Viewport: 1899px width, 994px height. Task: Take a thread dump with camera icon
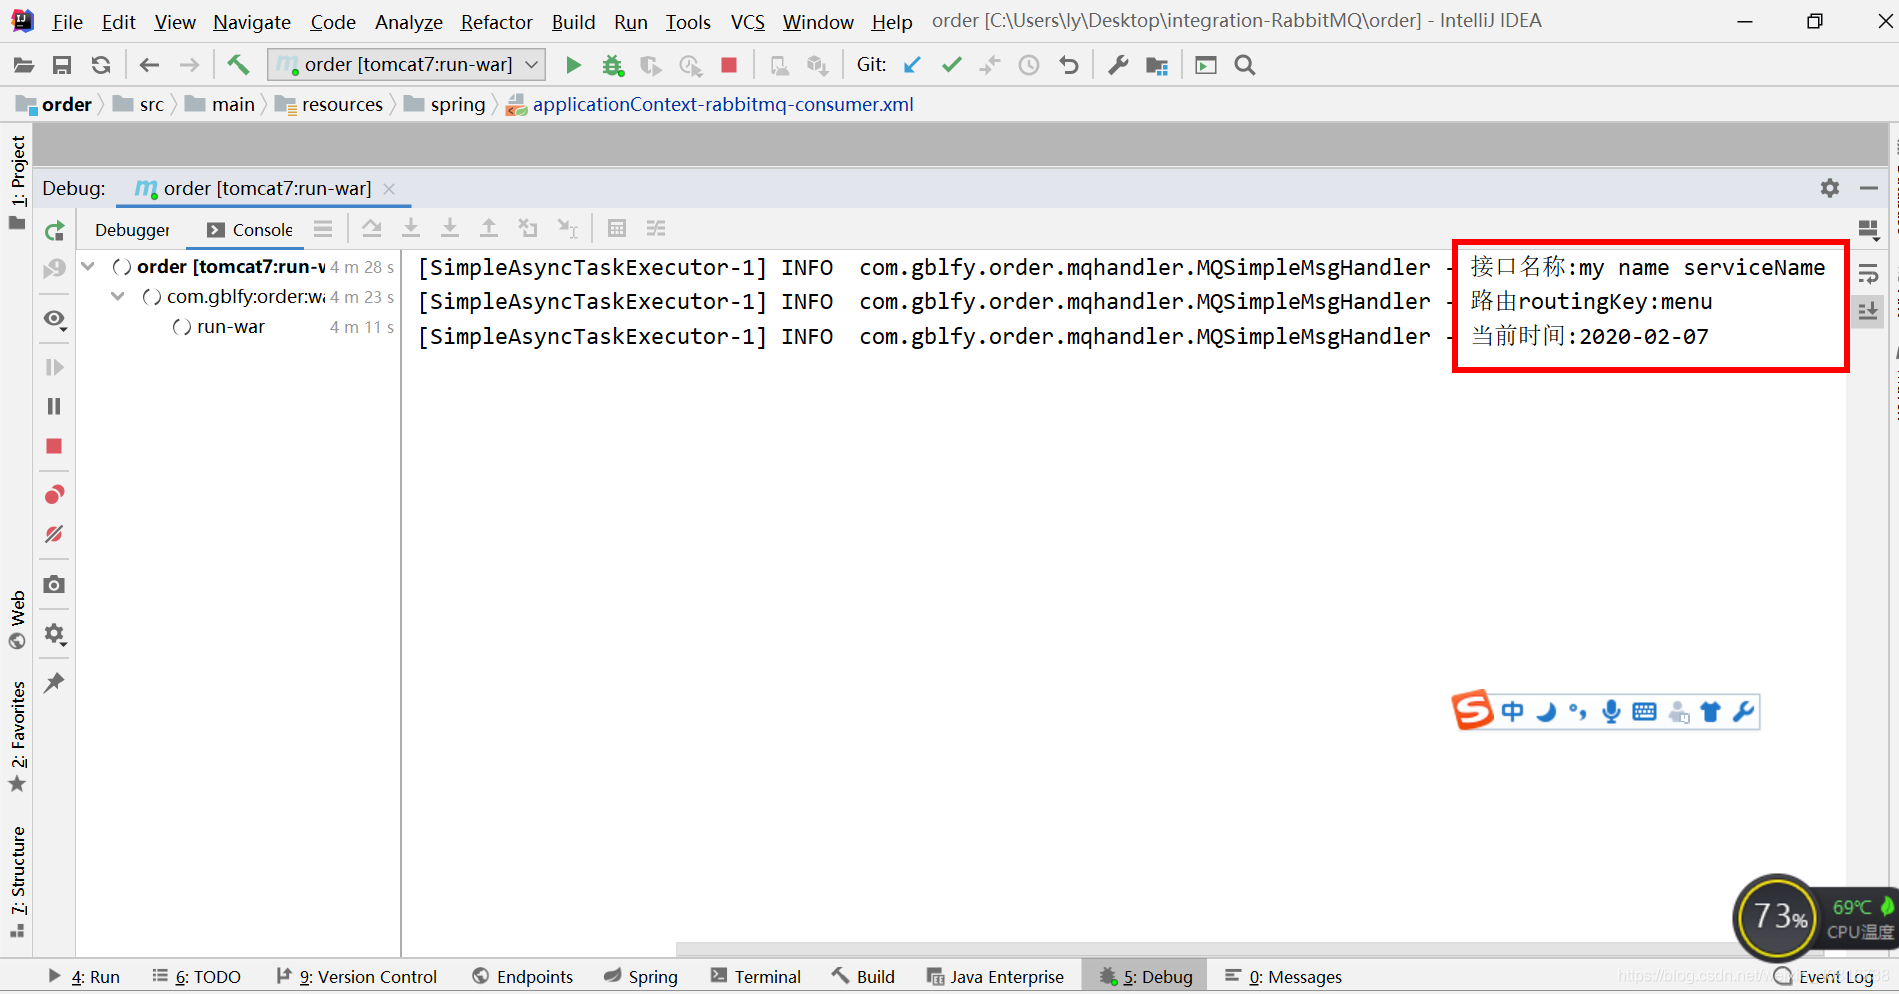point(54,584)
